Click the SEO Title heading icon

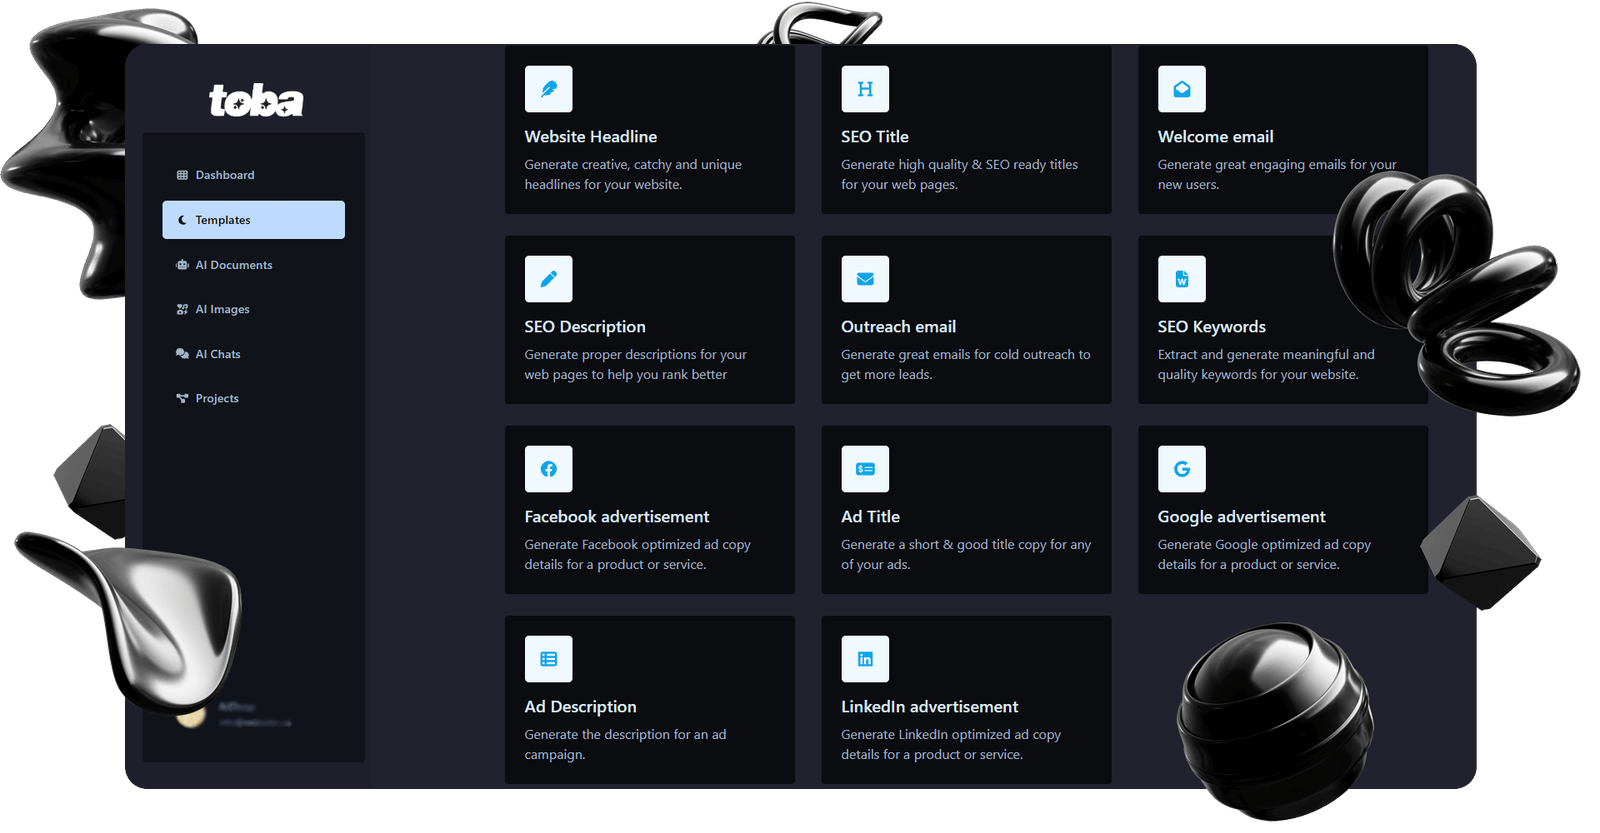click(x=865, y=89)
